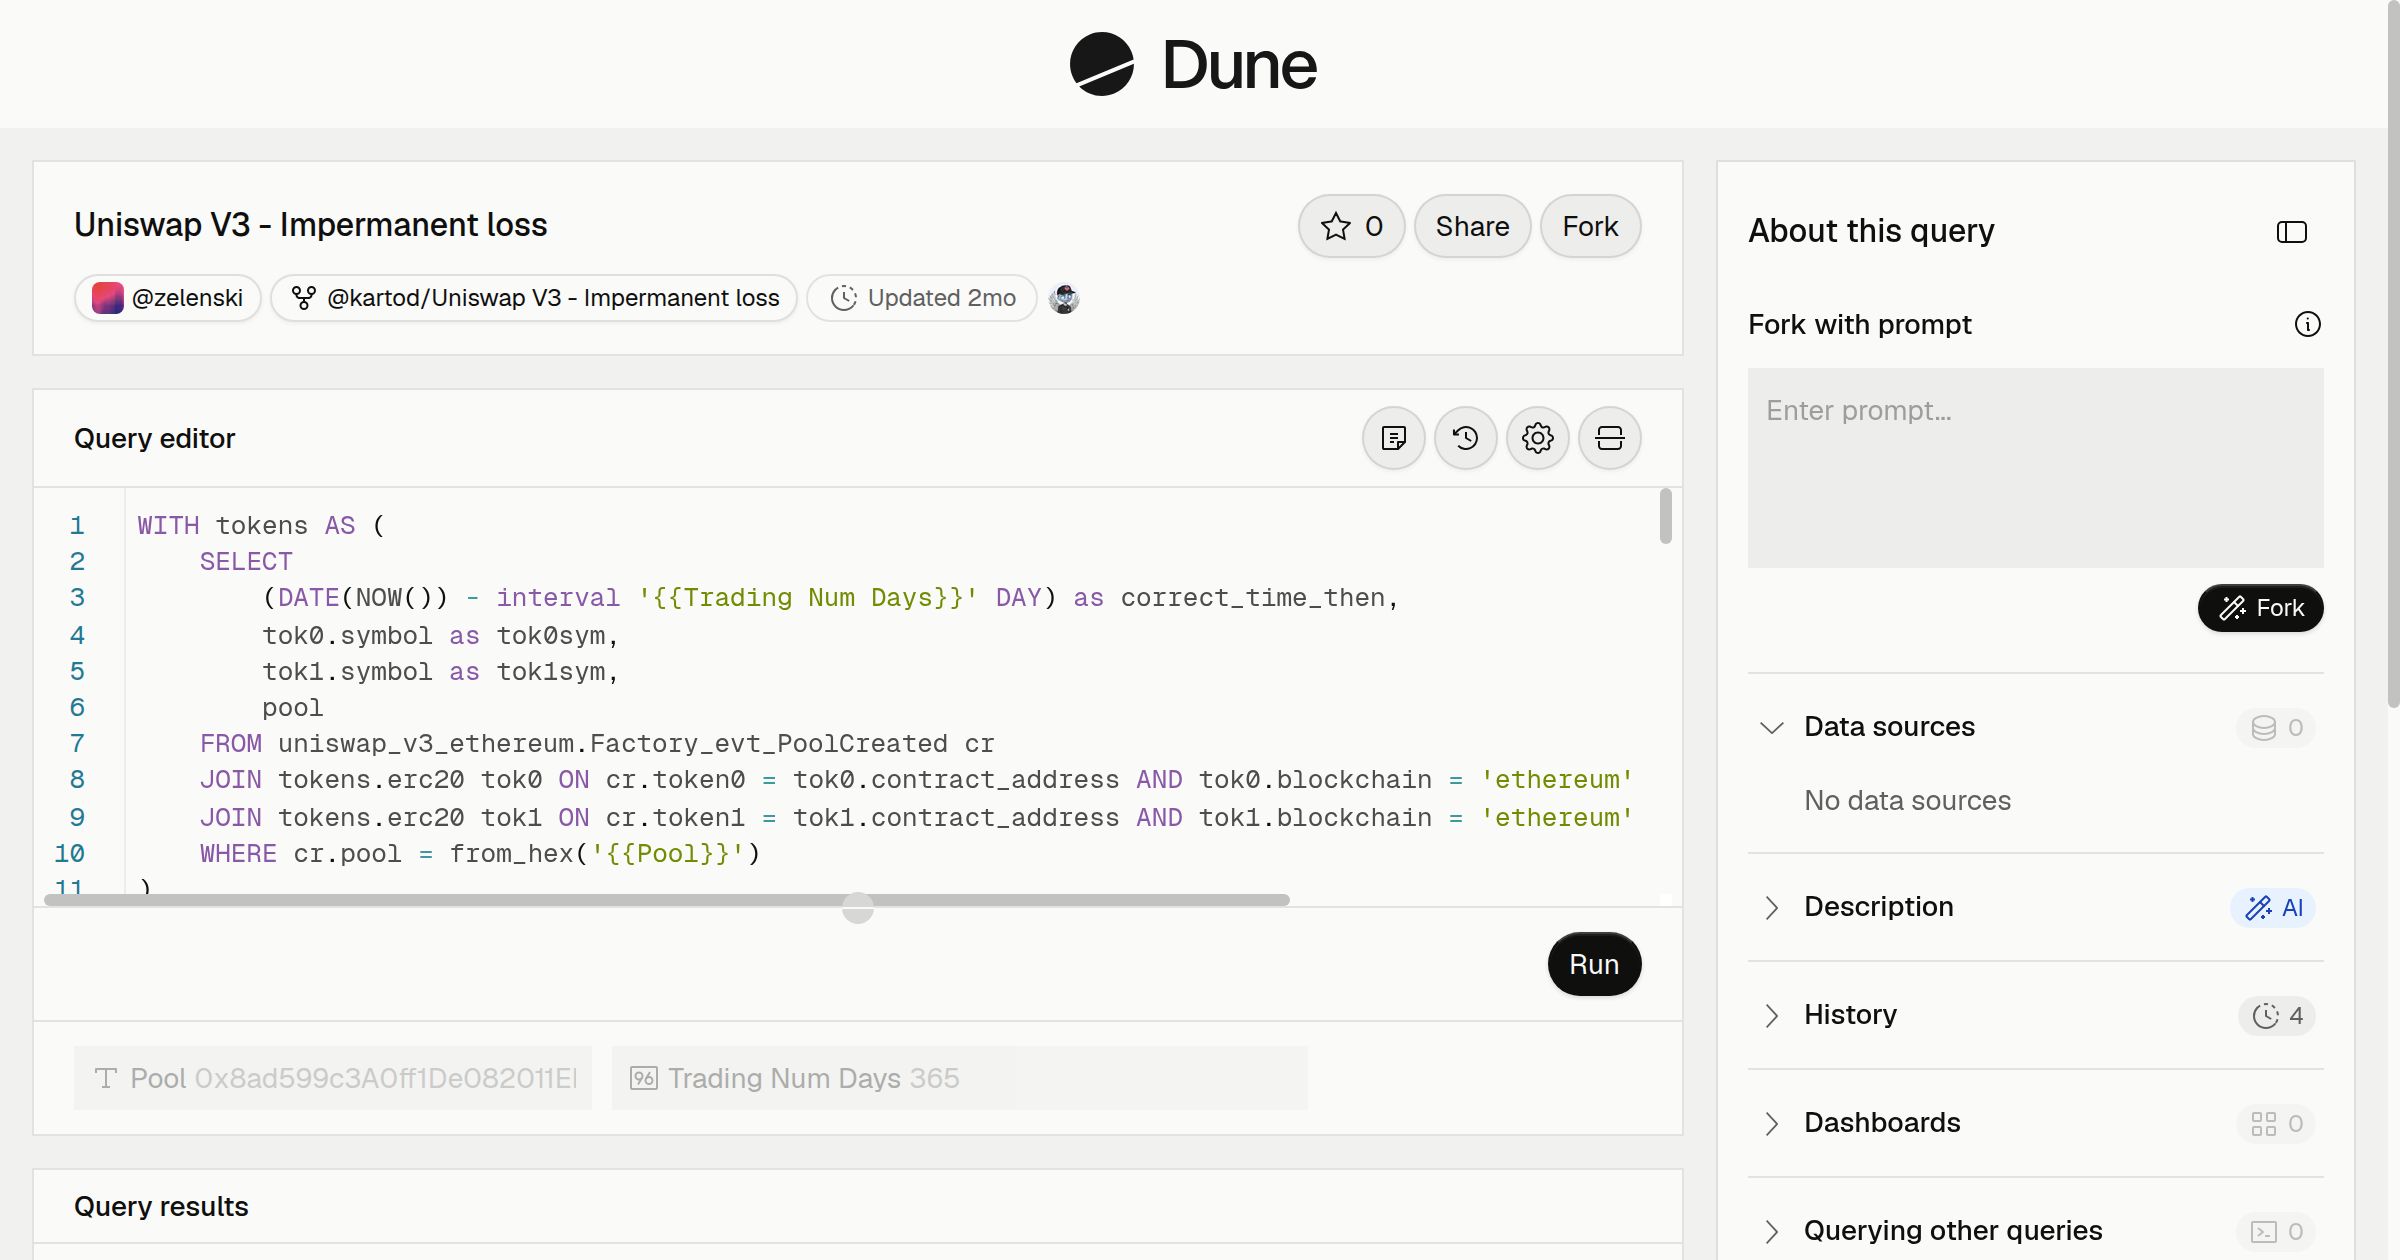The image size is (2400, 1260).
Task: Toggle editor layout view icon
Action: point(1609,438)
